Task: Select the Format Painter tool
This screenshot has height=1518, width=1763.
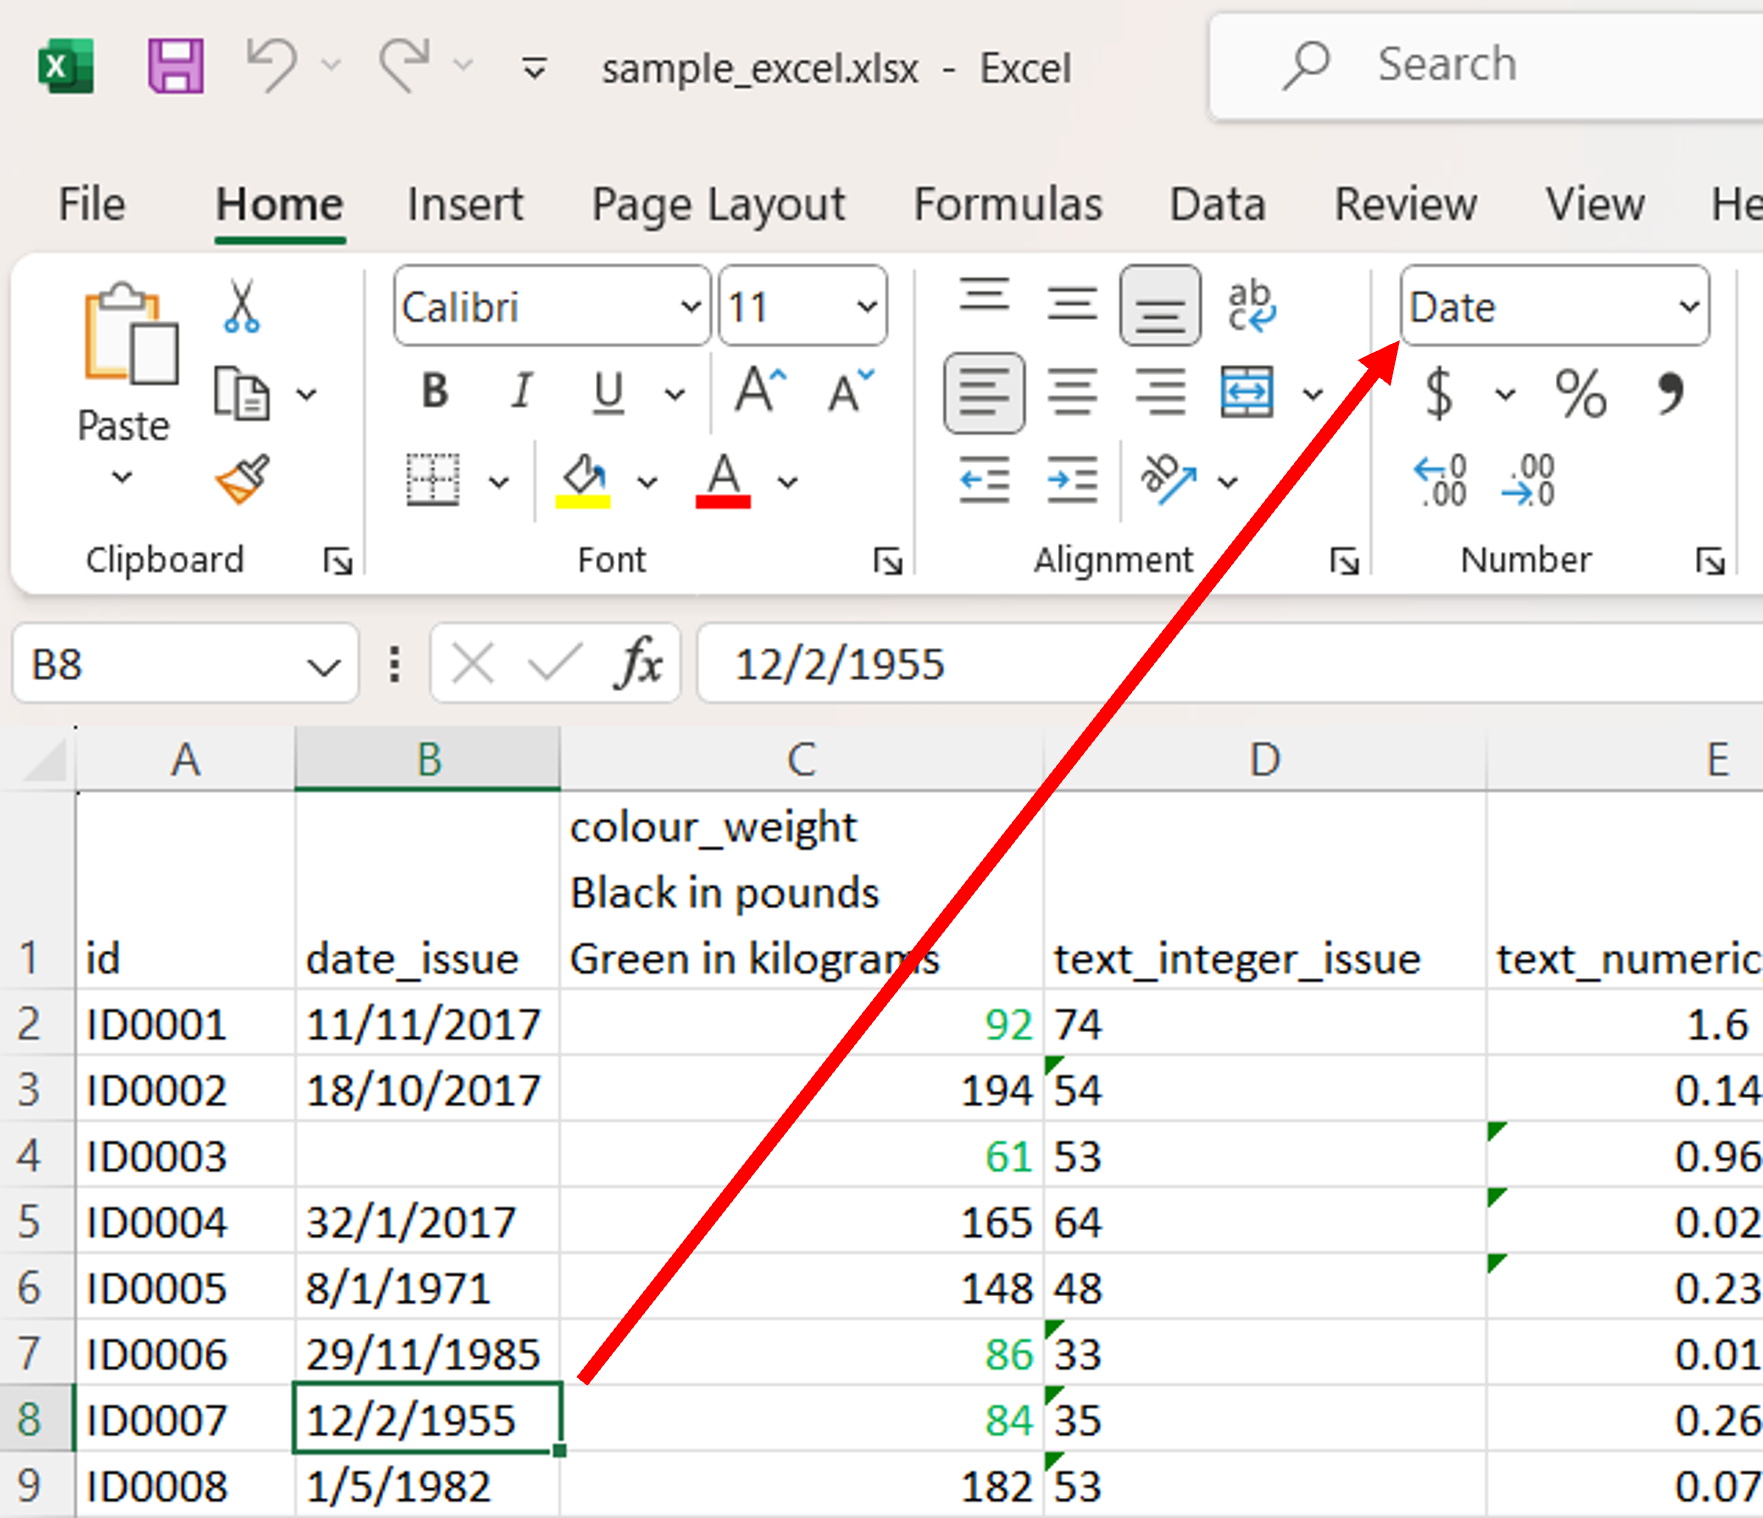Action: click(240, 480)
